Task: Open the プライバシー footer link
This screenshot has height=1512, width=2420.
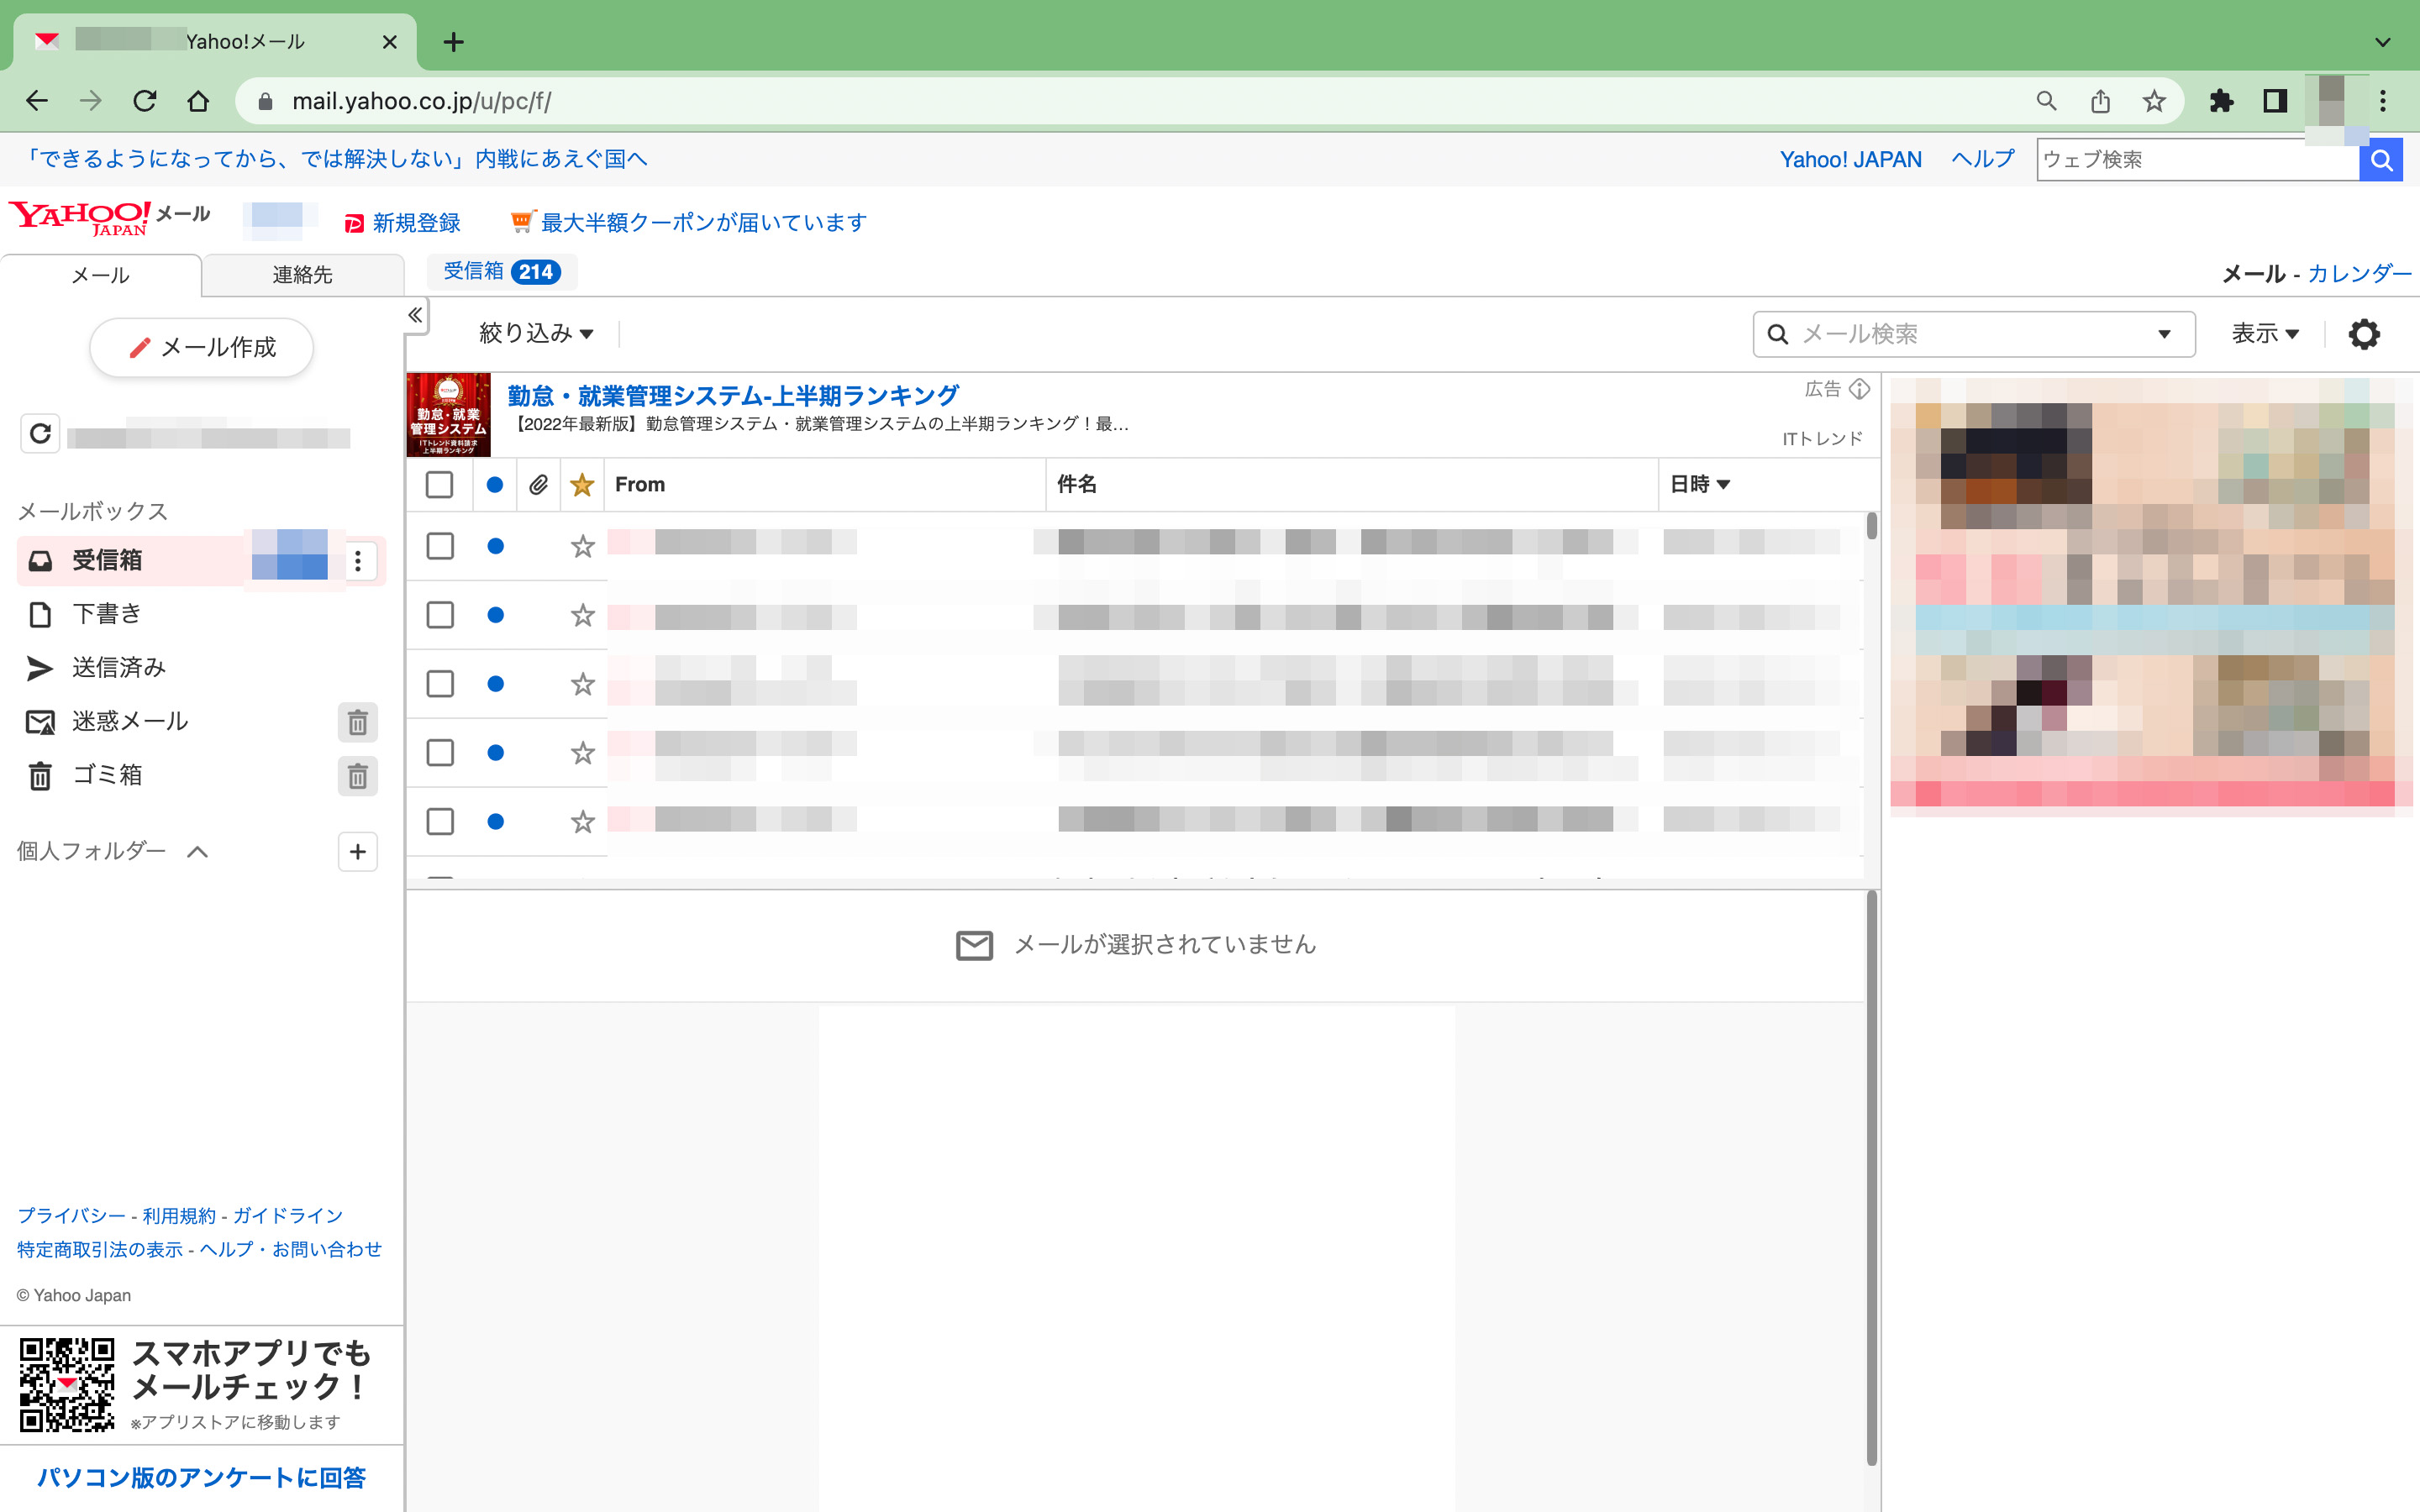Action: [x=71, y=1216]
